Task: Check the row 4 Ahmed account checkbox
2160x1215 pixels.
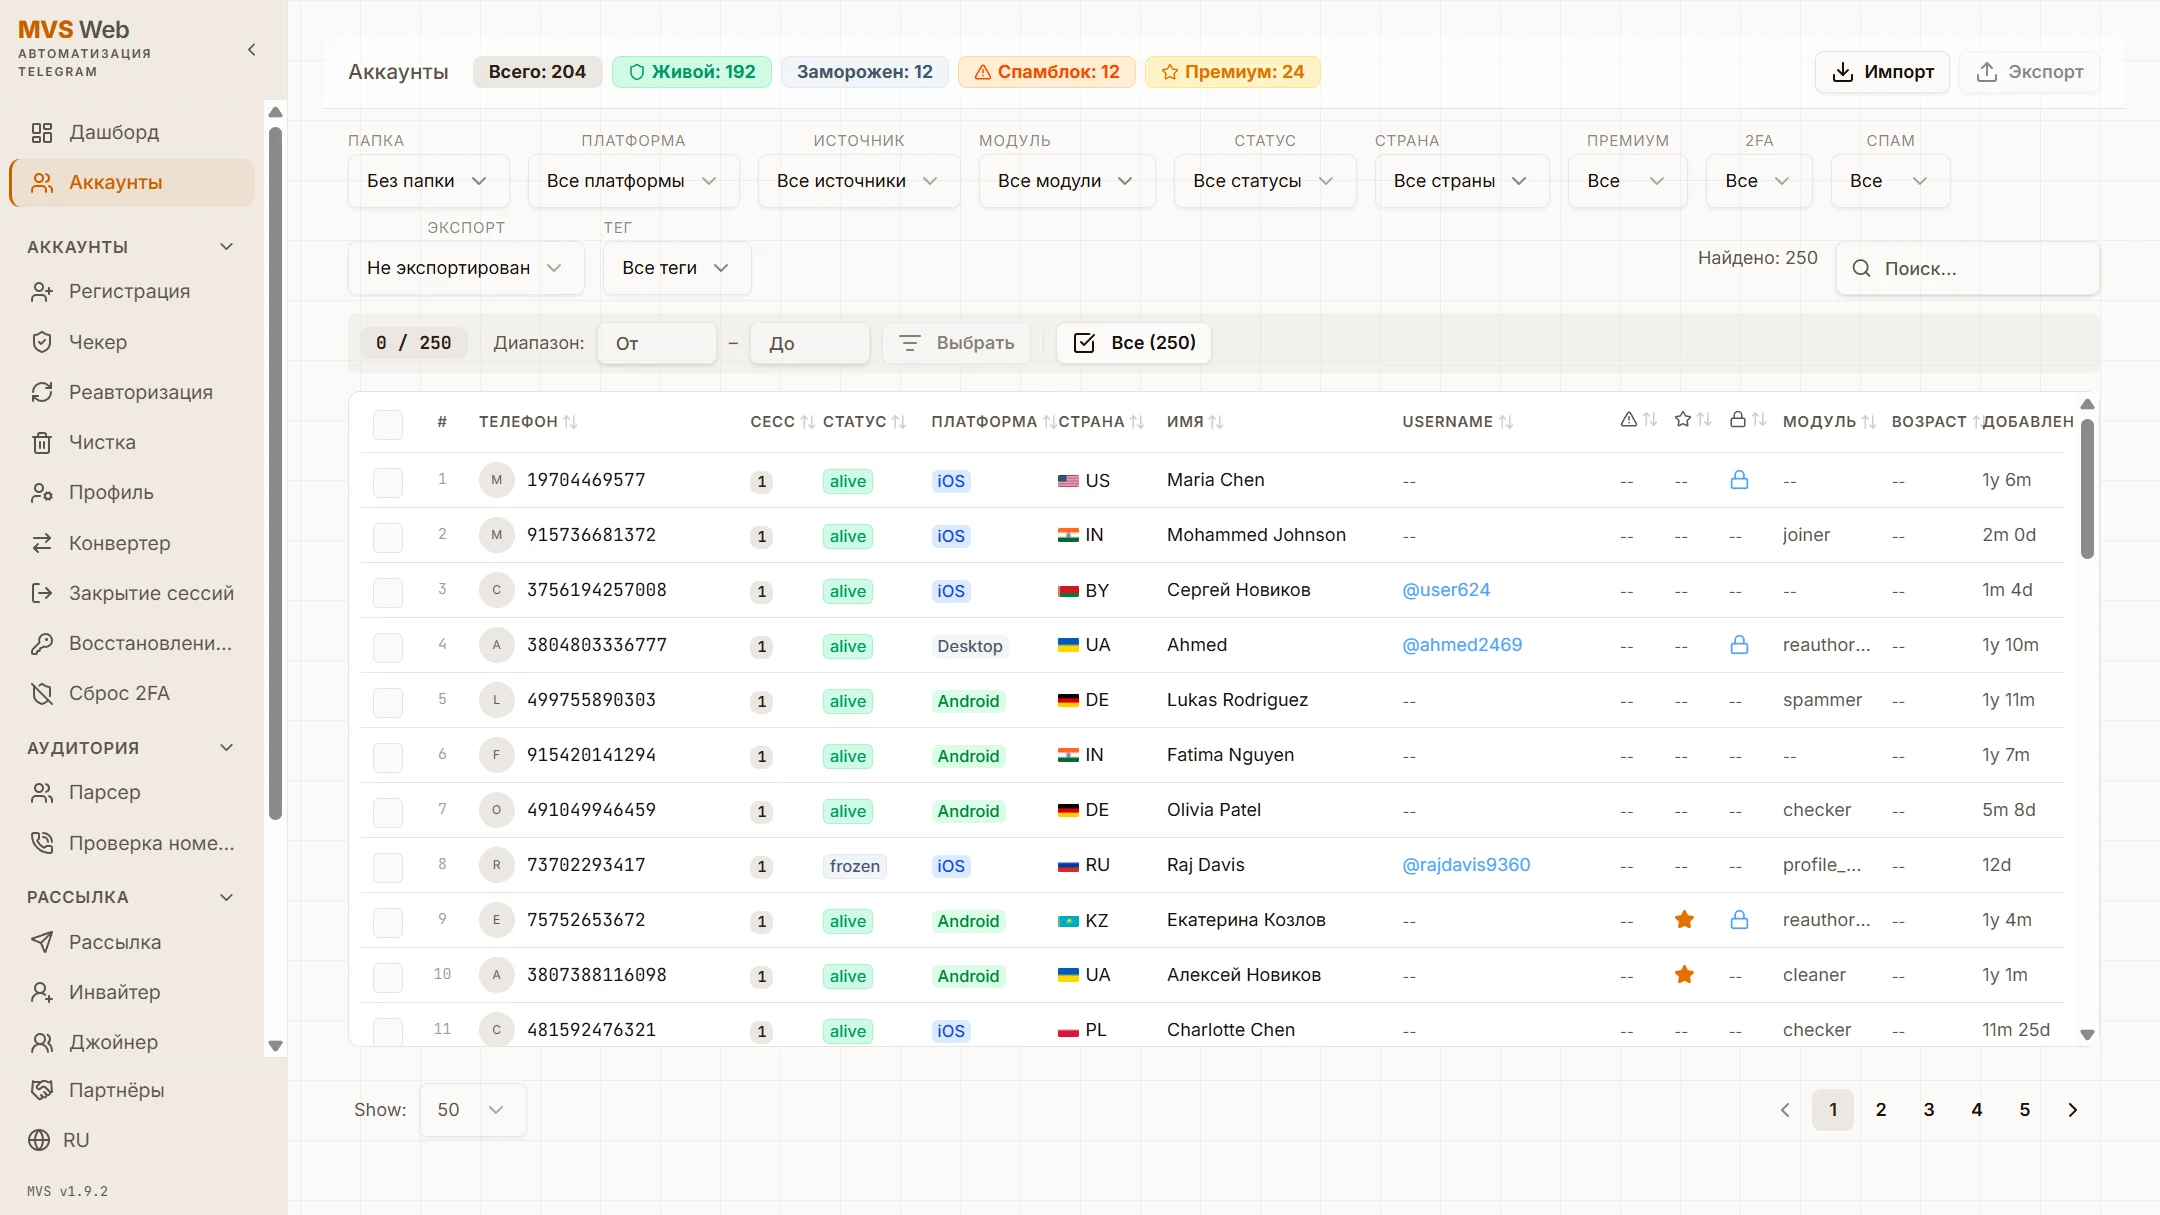Action: (x=388, y=646)
